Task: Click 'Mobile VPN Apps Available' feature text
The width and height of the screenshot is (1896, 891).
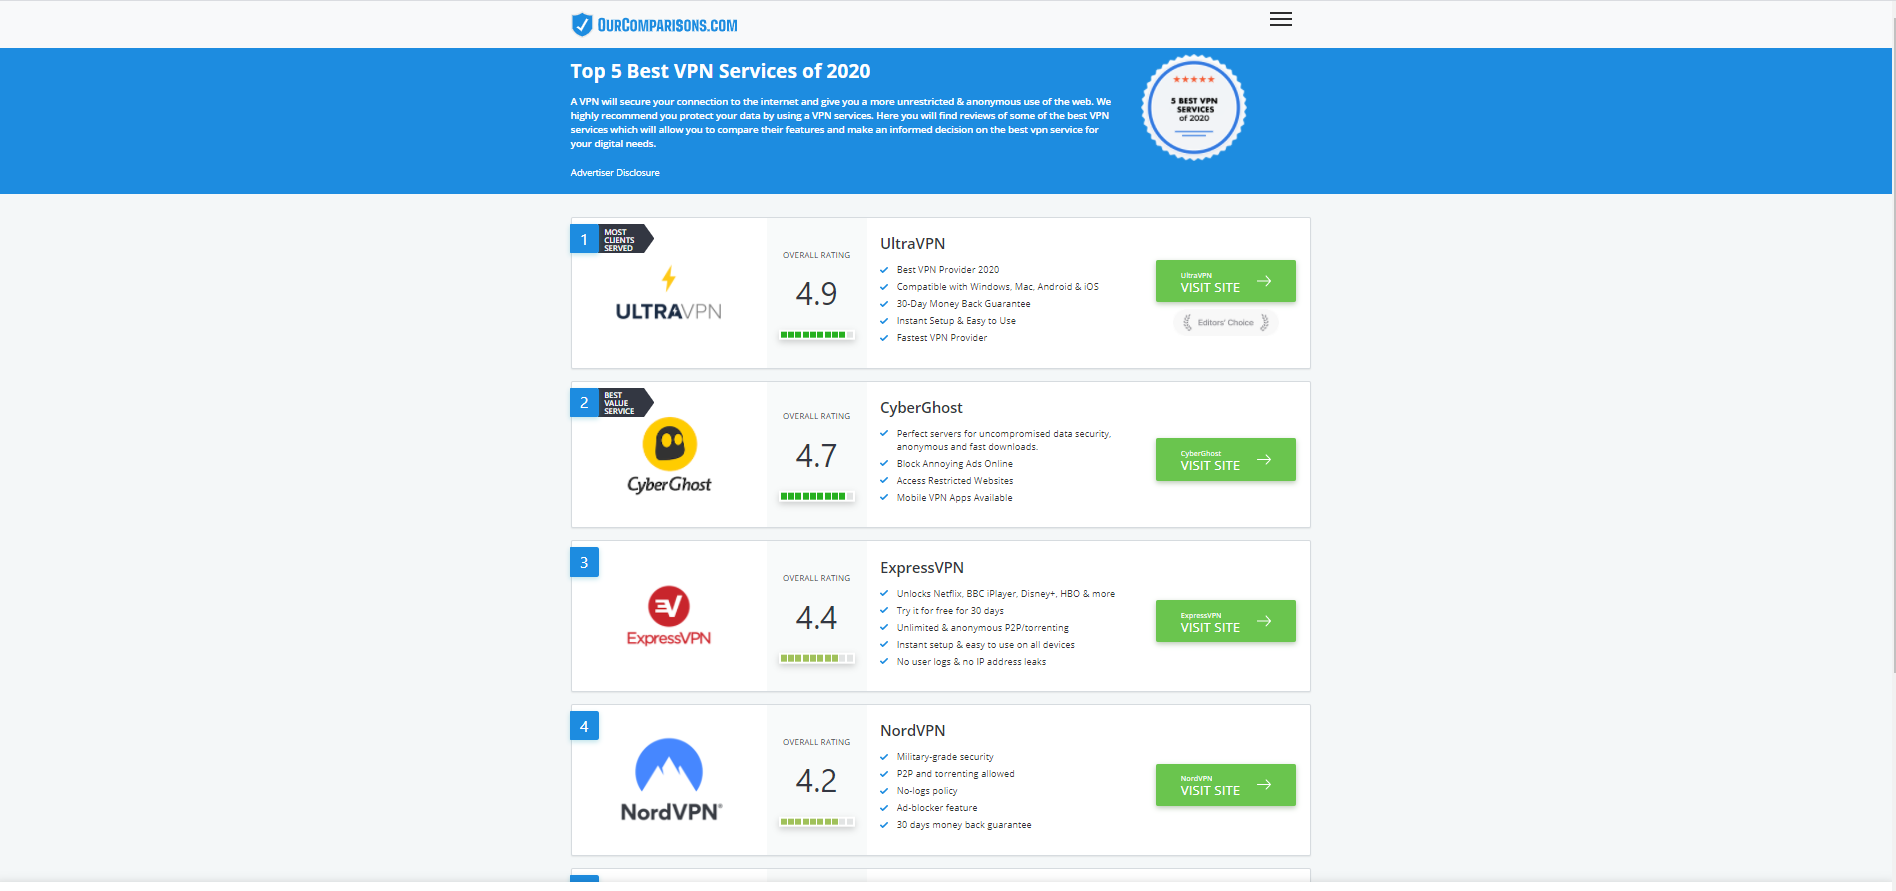Action: [954, 498]
